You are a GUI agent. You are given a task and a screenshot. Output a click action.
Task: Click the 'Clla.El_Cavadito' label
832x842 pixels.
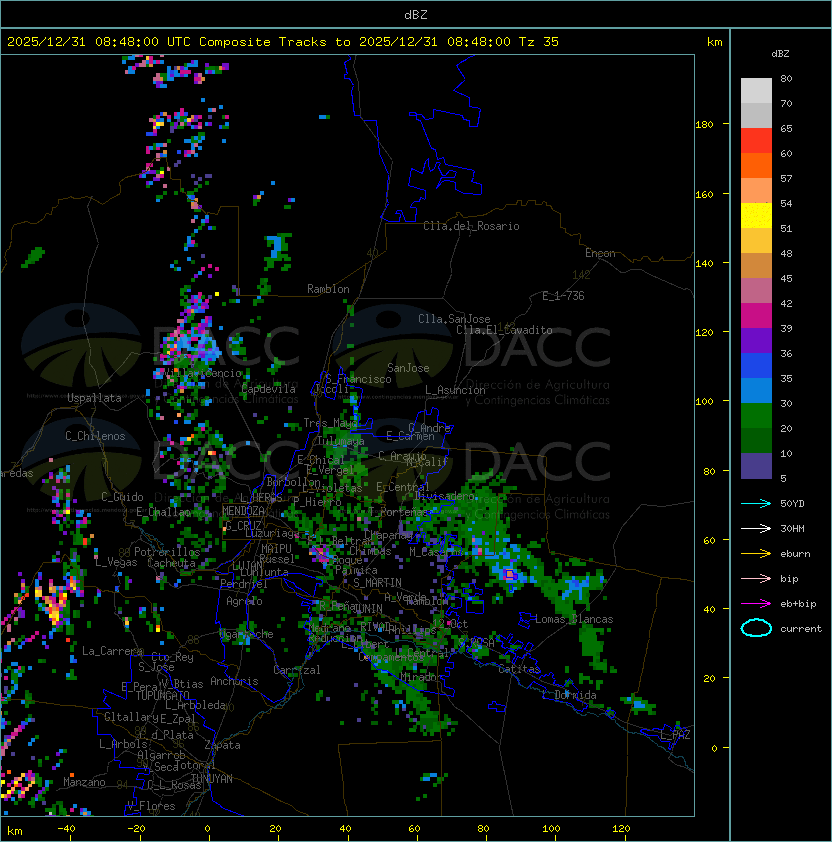[x=504, y=330]
